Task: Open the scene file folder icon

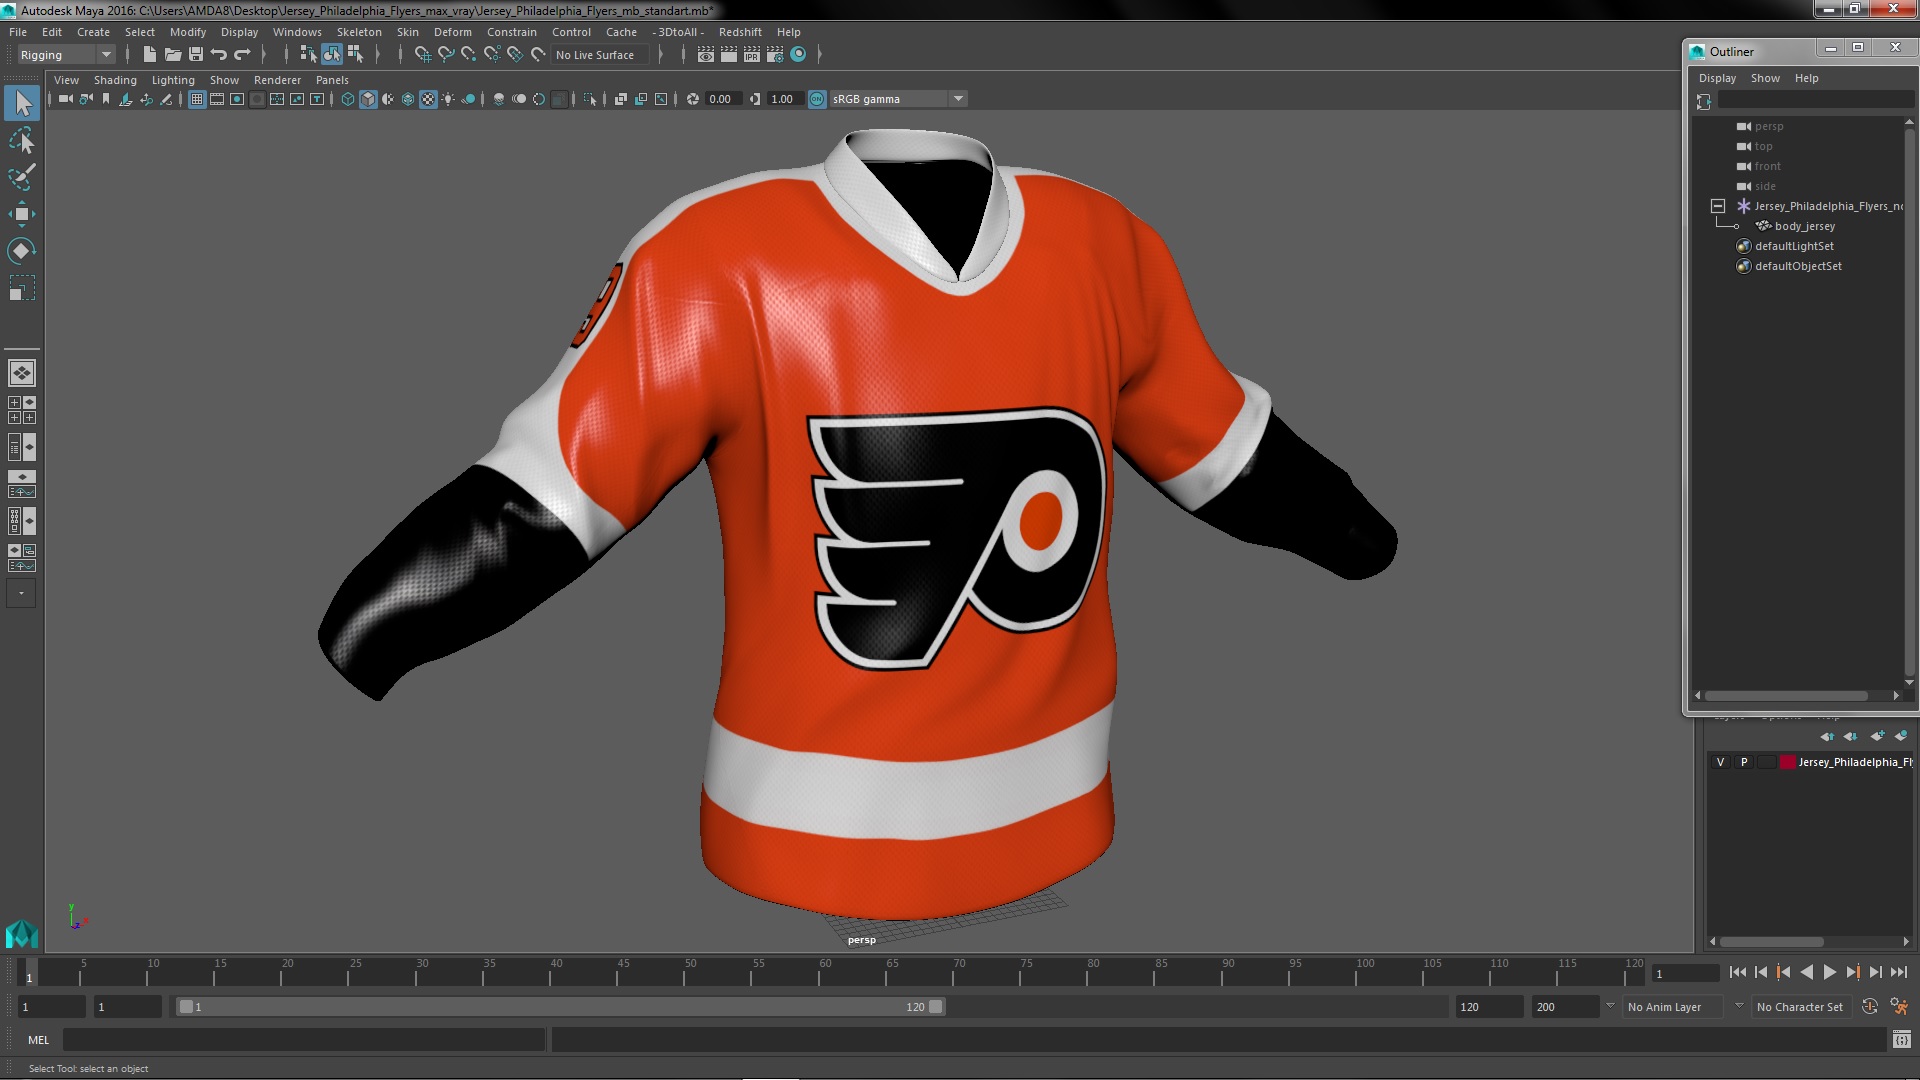Action: tap(172, 55)
